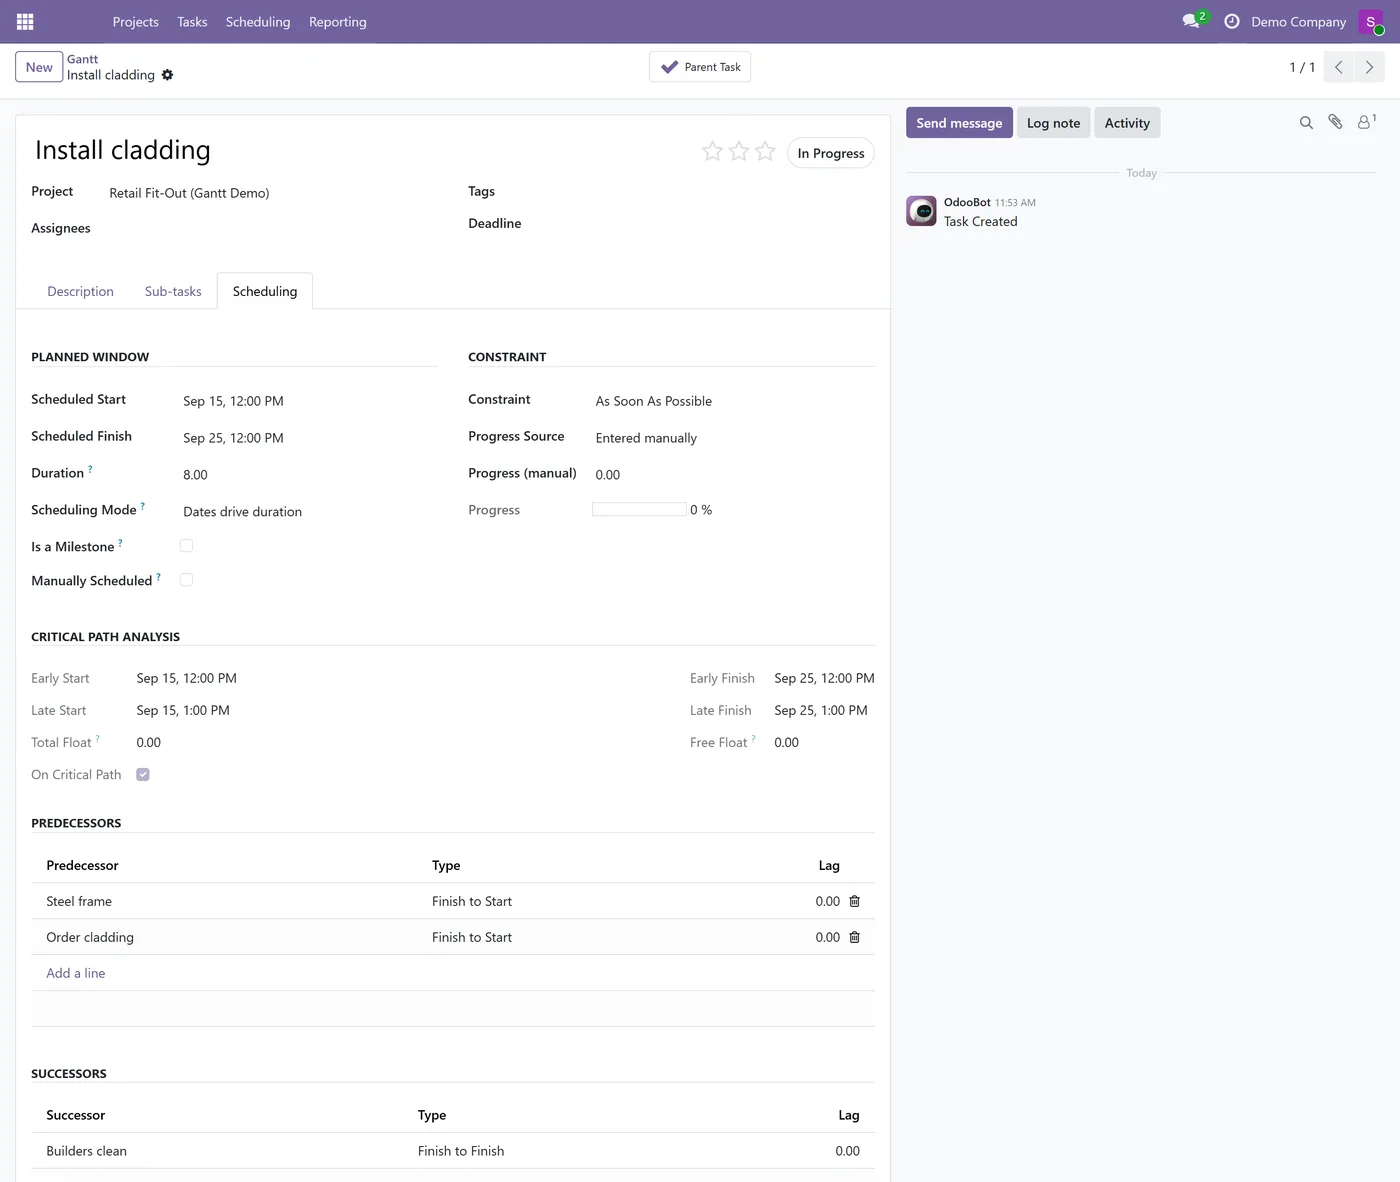
Task: Toggle the Is a Milestone checkbox
Action: click(186, 546)
